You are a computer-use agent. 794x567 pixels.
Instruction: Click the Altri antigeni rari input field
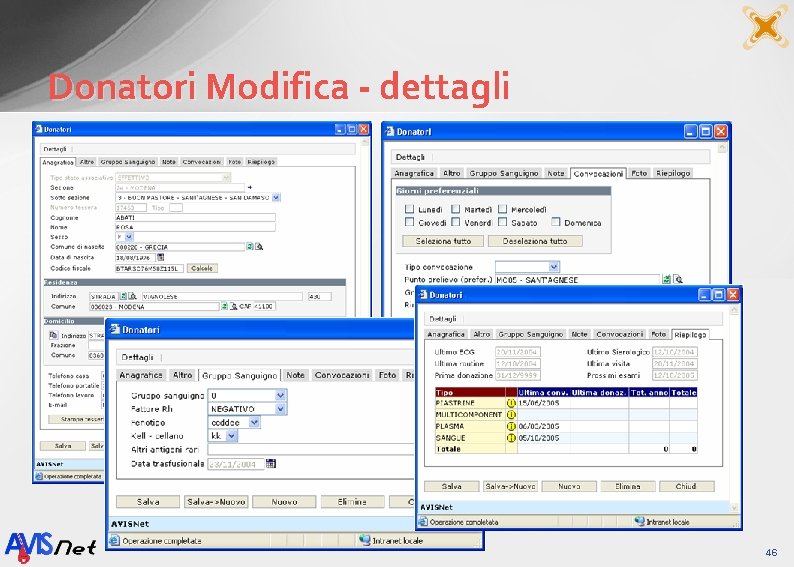pyautogui.click(x=310, y=449)
